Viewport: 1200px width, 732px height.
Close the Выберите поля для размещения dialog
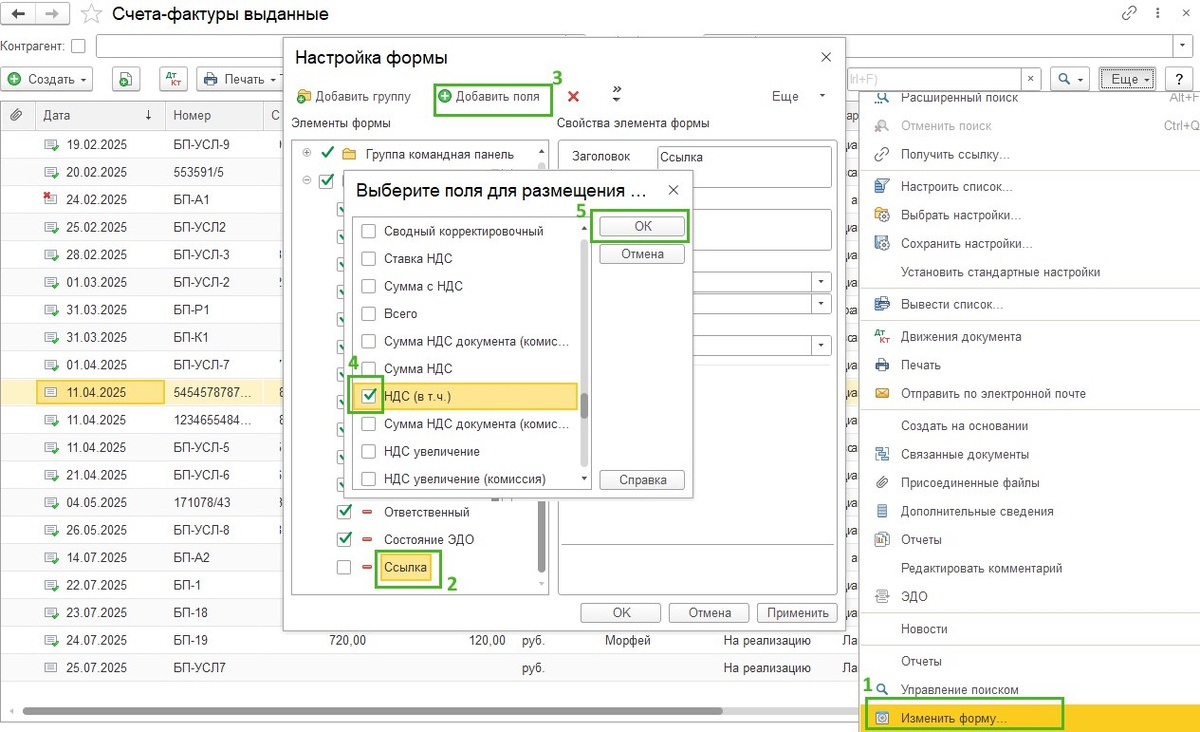coord(673,189)
